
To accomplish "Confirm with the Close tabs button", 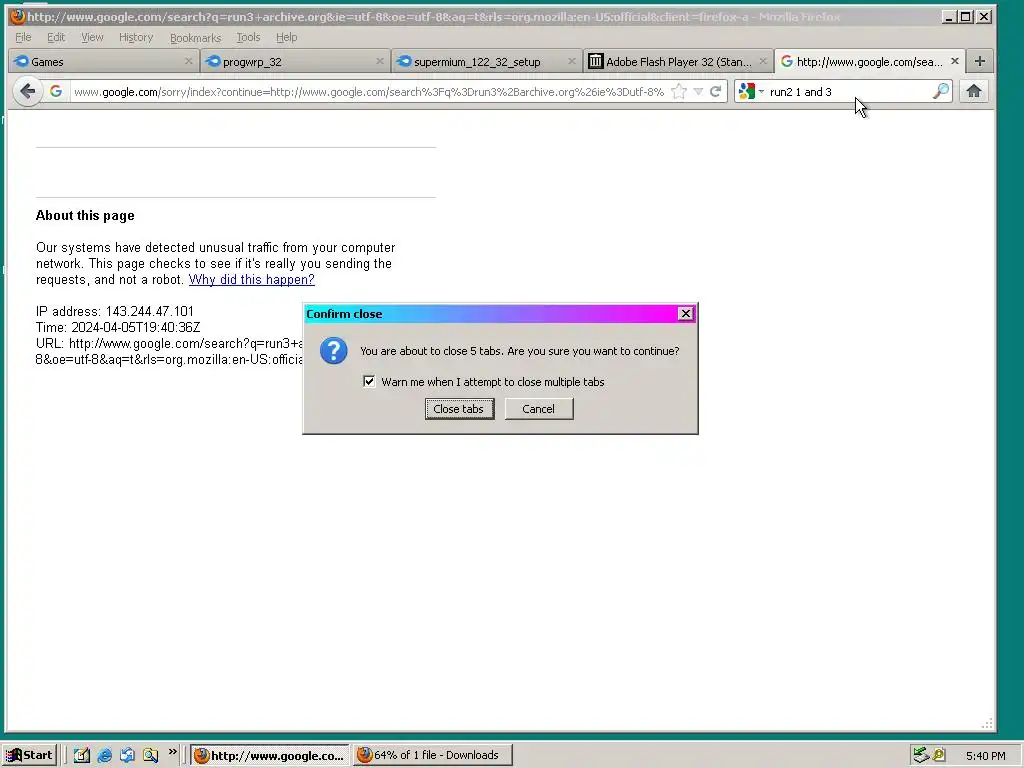I will [459, 409].
